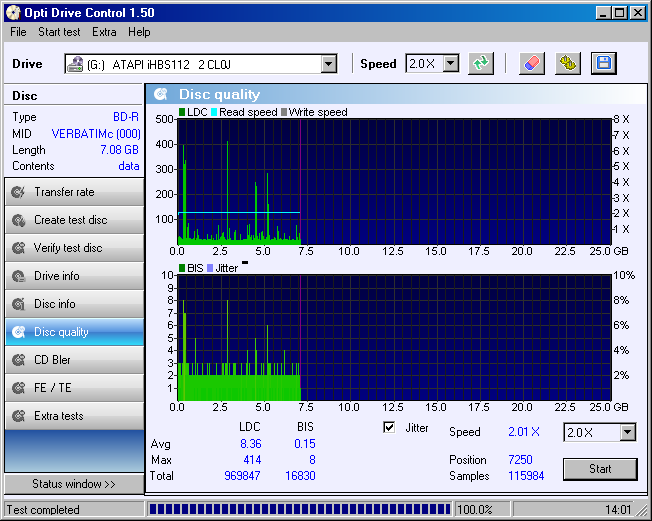Image resolution: width=652 pixels, height=521 pixels.
Task: Open the Disc info section
Action: [x=74, y=304]
